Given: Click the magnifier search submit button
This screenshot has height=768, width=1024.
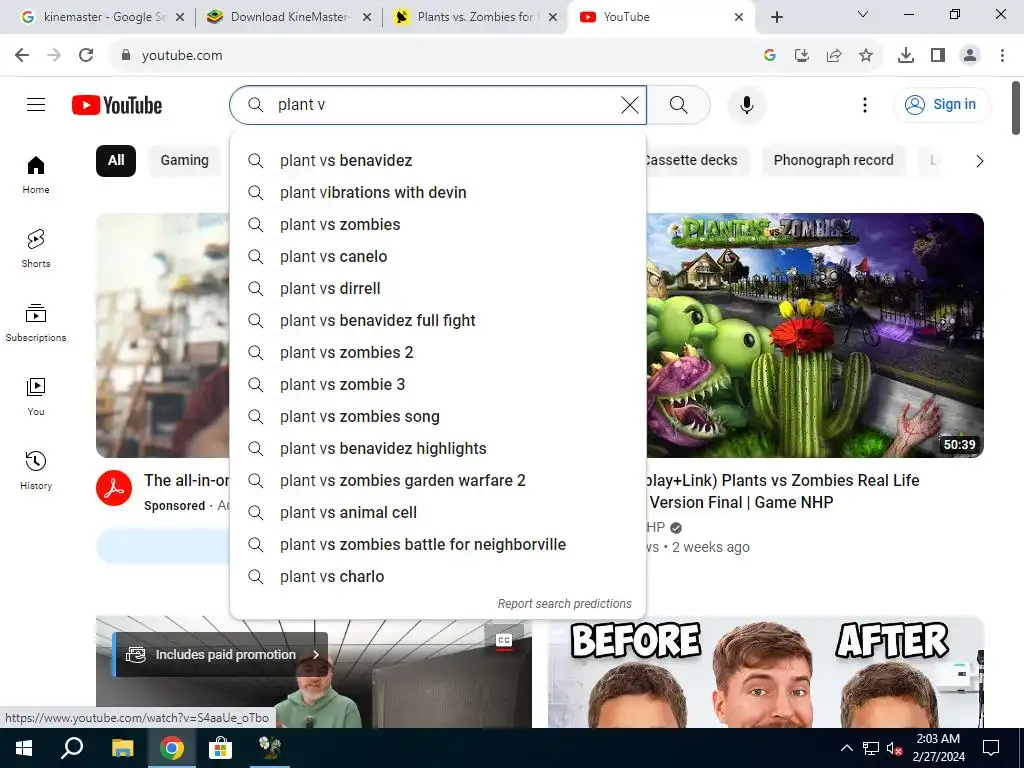Looking at the screenshot, I should point(679,104).
